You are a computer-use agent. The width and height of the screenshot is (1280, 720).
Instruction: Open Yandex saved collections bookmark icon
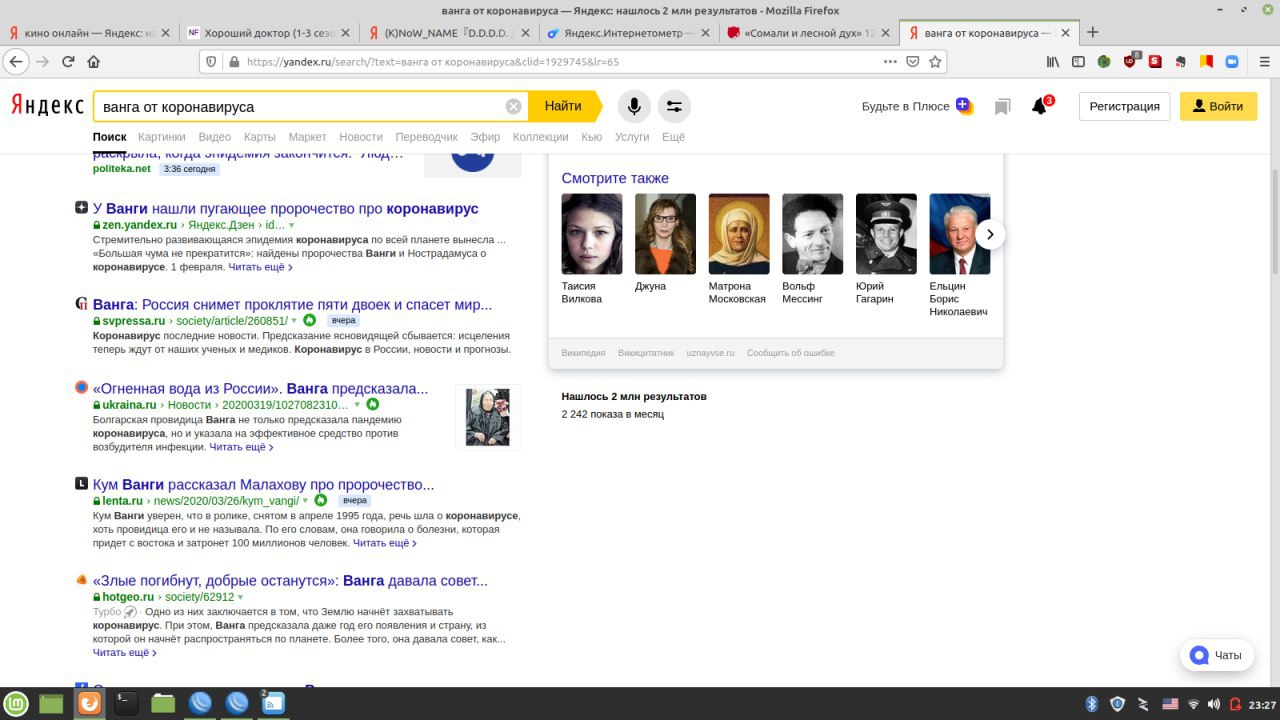click(1002, 106)
